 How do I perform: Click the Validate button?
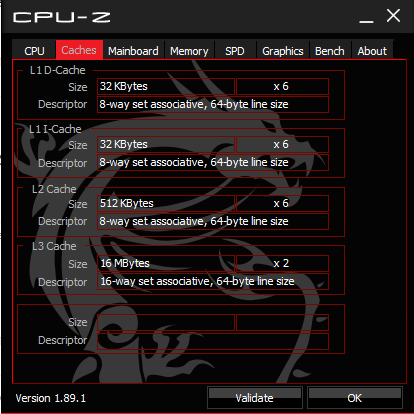tap(255, 398)
